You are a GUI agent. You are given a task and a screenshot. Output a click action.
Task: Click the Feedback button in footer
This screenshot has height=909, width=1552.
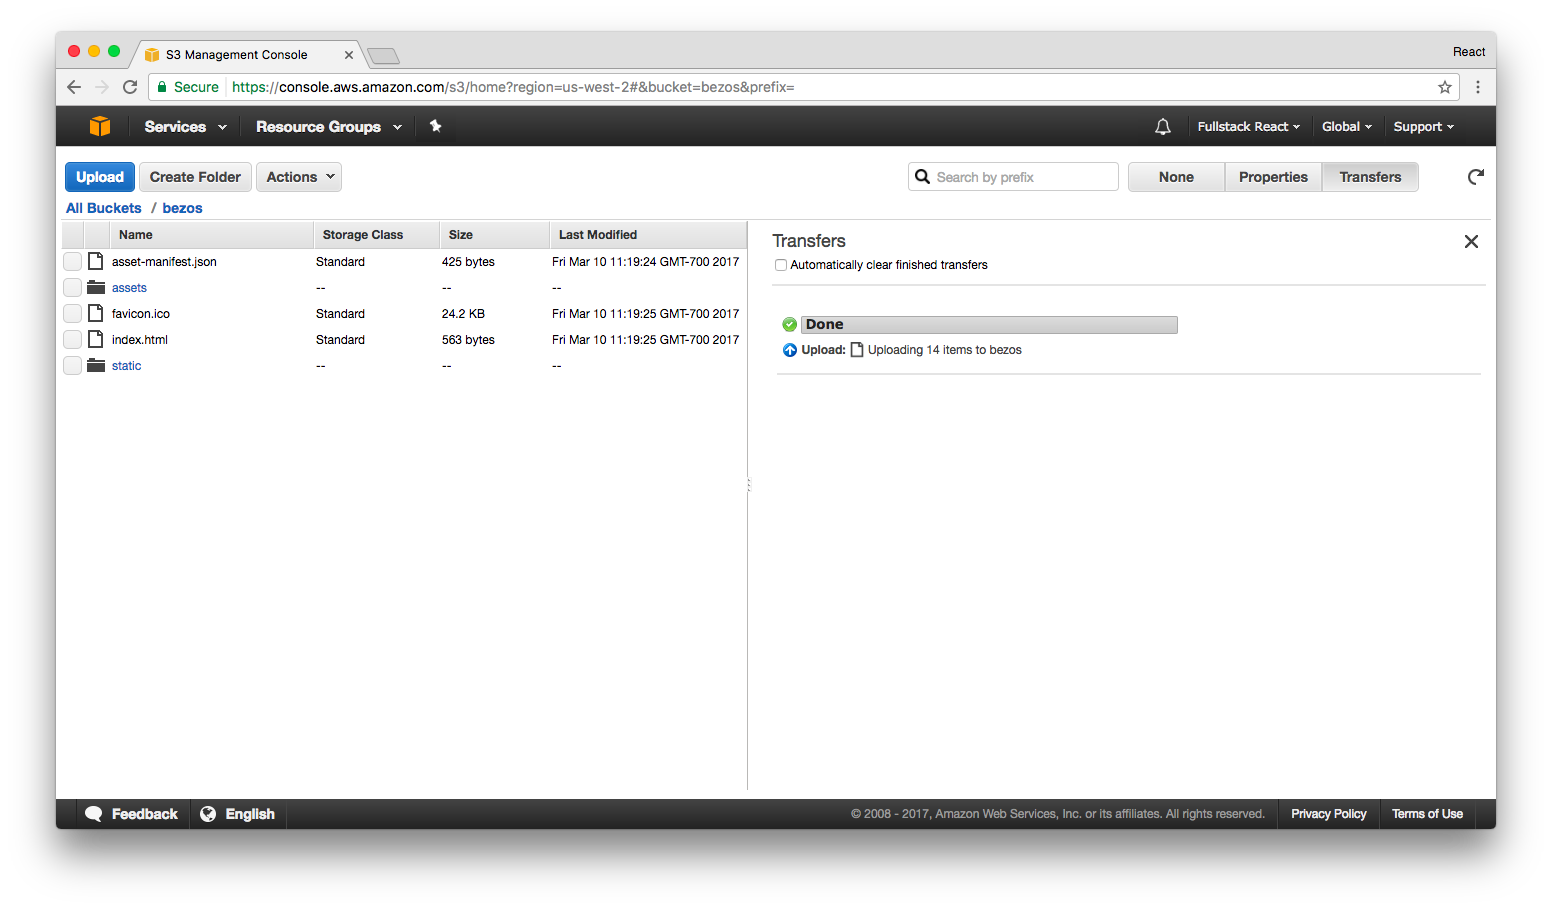[x=132, y=814]
